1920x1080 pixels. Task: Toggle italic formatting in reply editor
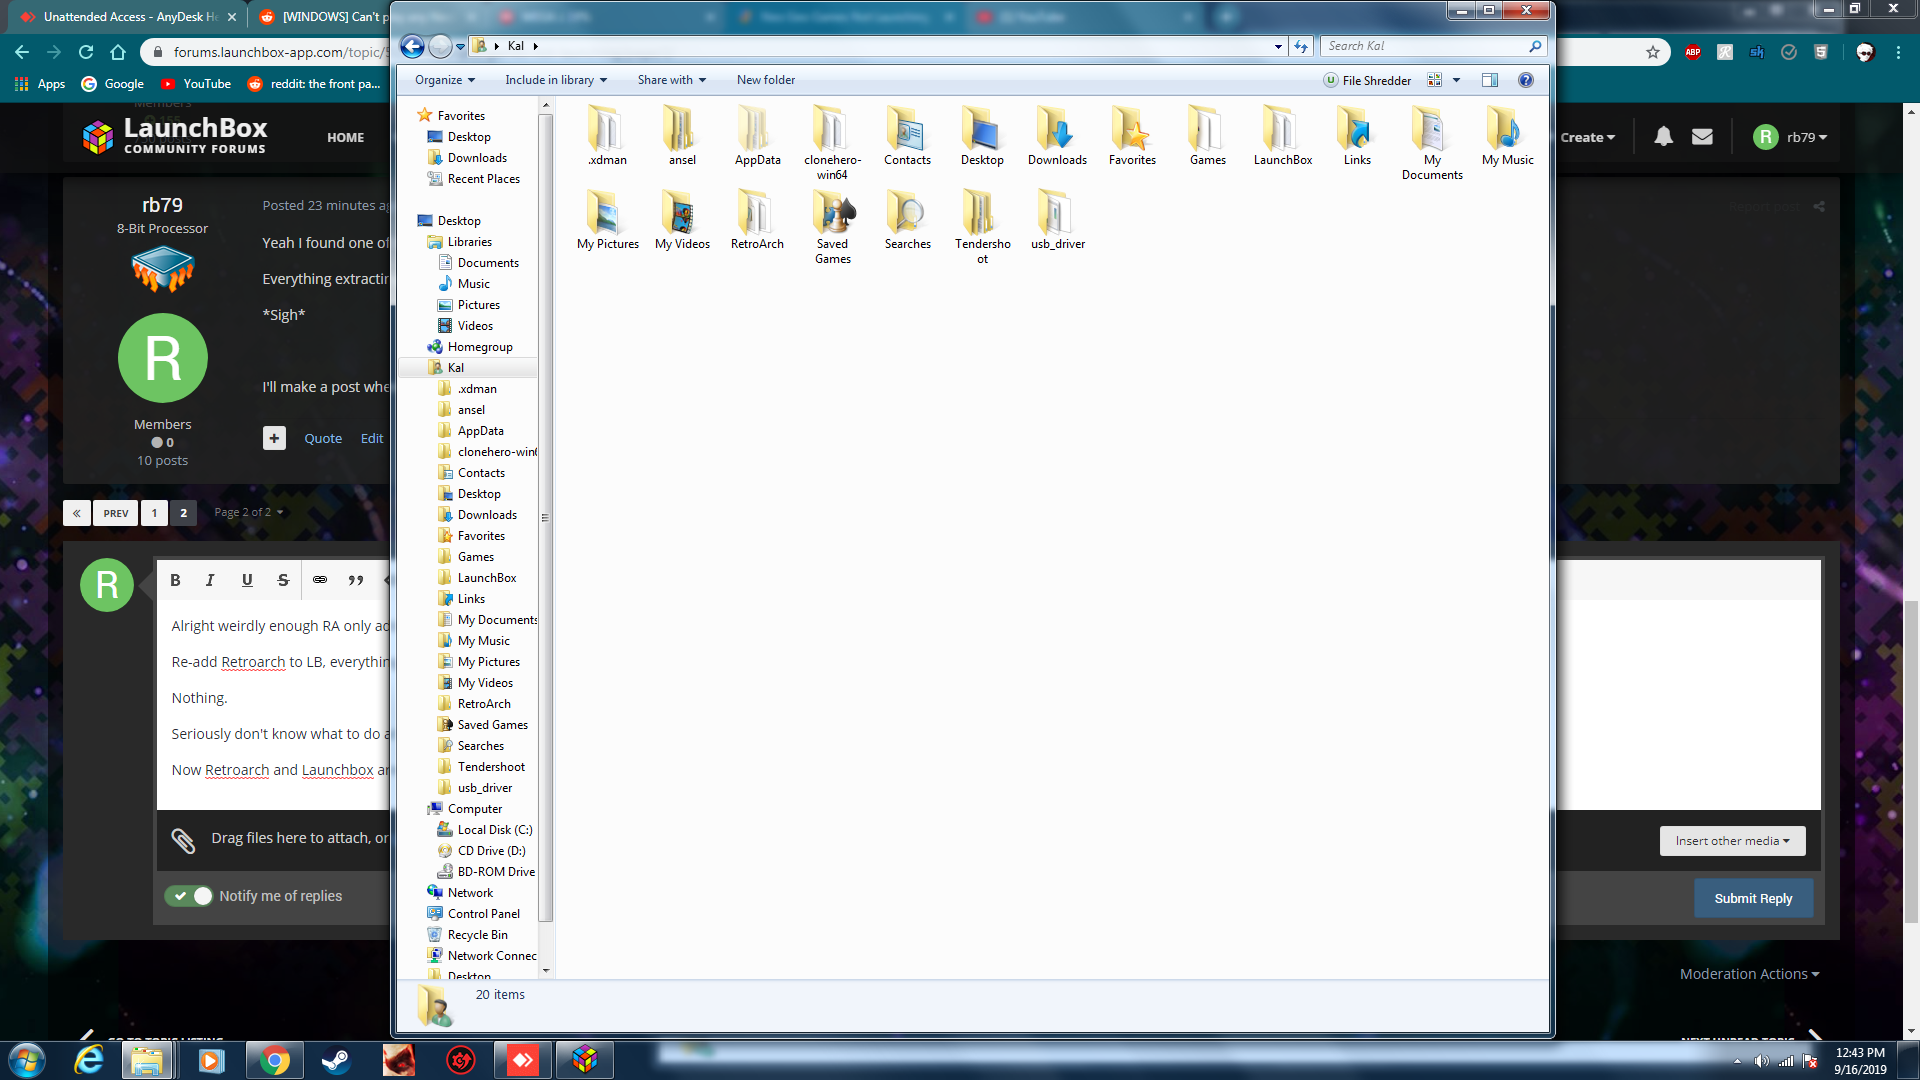pyautogui.click(x=210, y=580)
